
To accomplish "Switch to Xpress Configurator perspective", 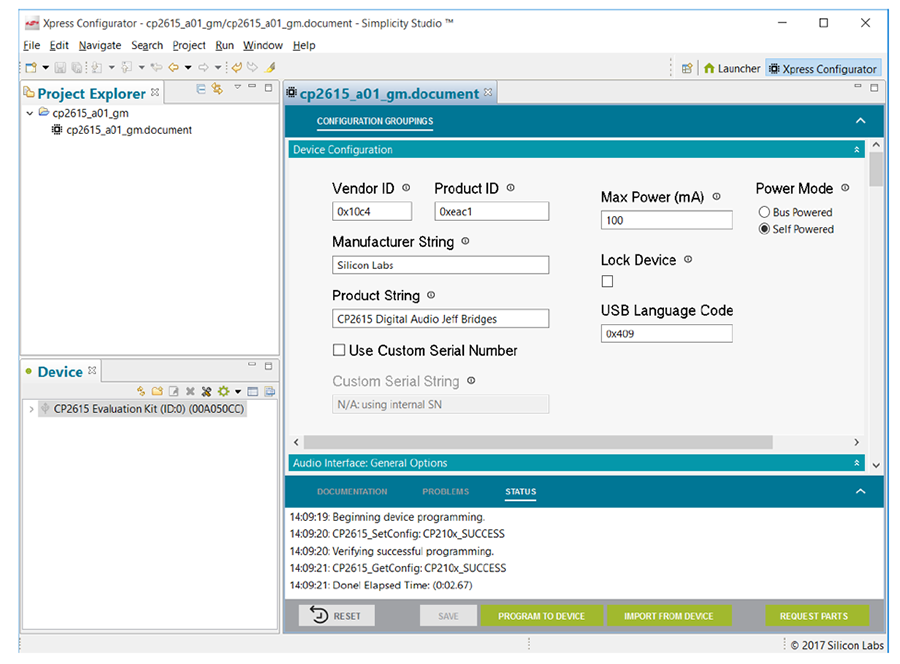I will click(823, 68).
